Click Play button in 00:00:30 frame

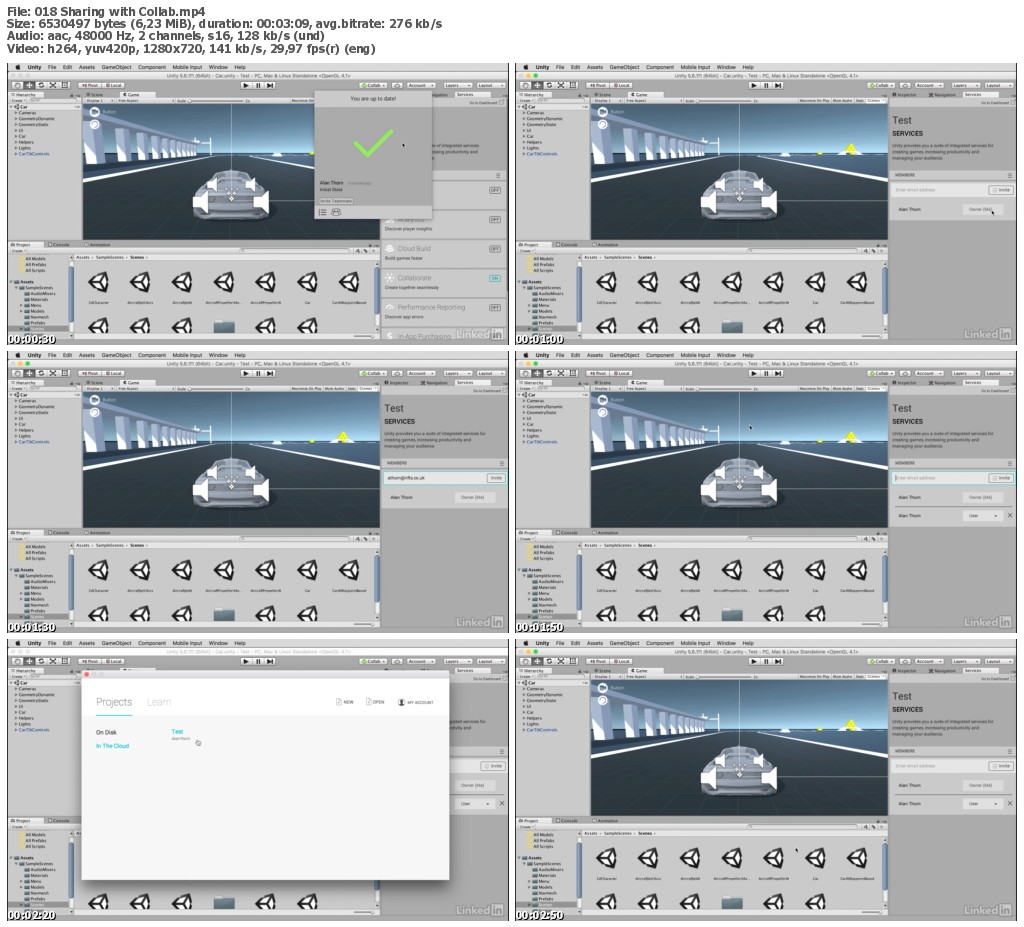(x=246, y=85)
